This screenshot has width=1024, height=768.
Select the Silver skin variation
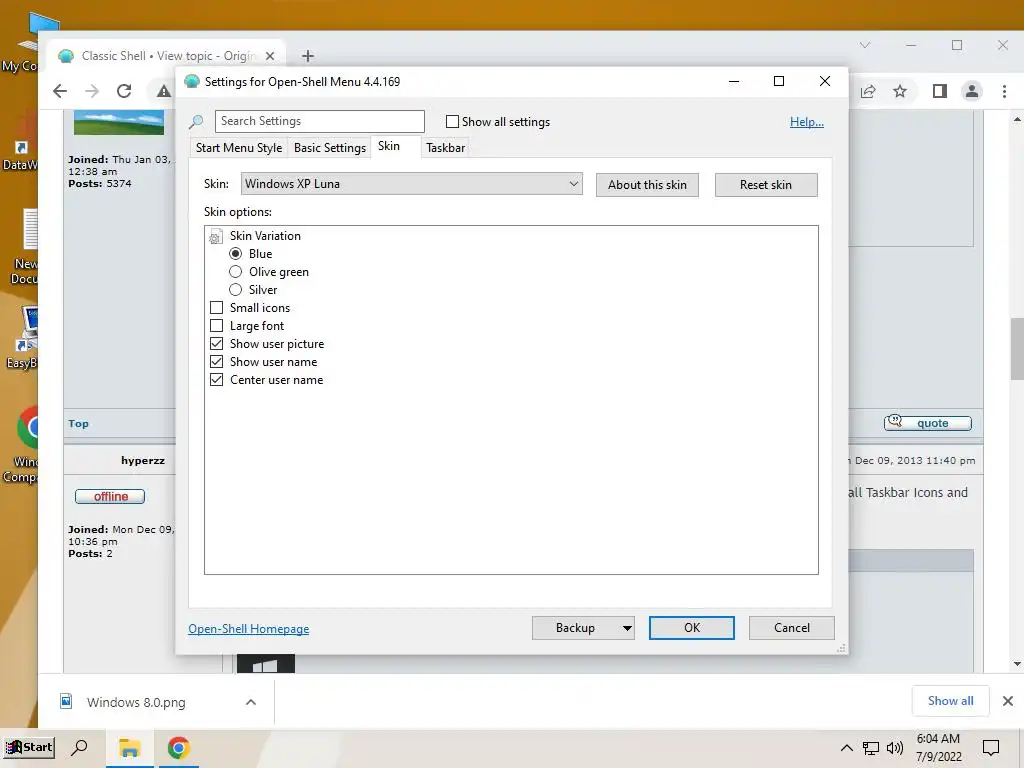pos(235,289)
